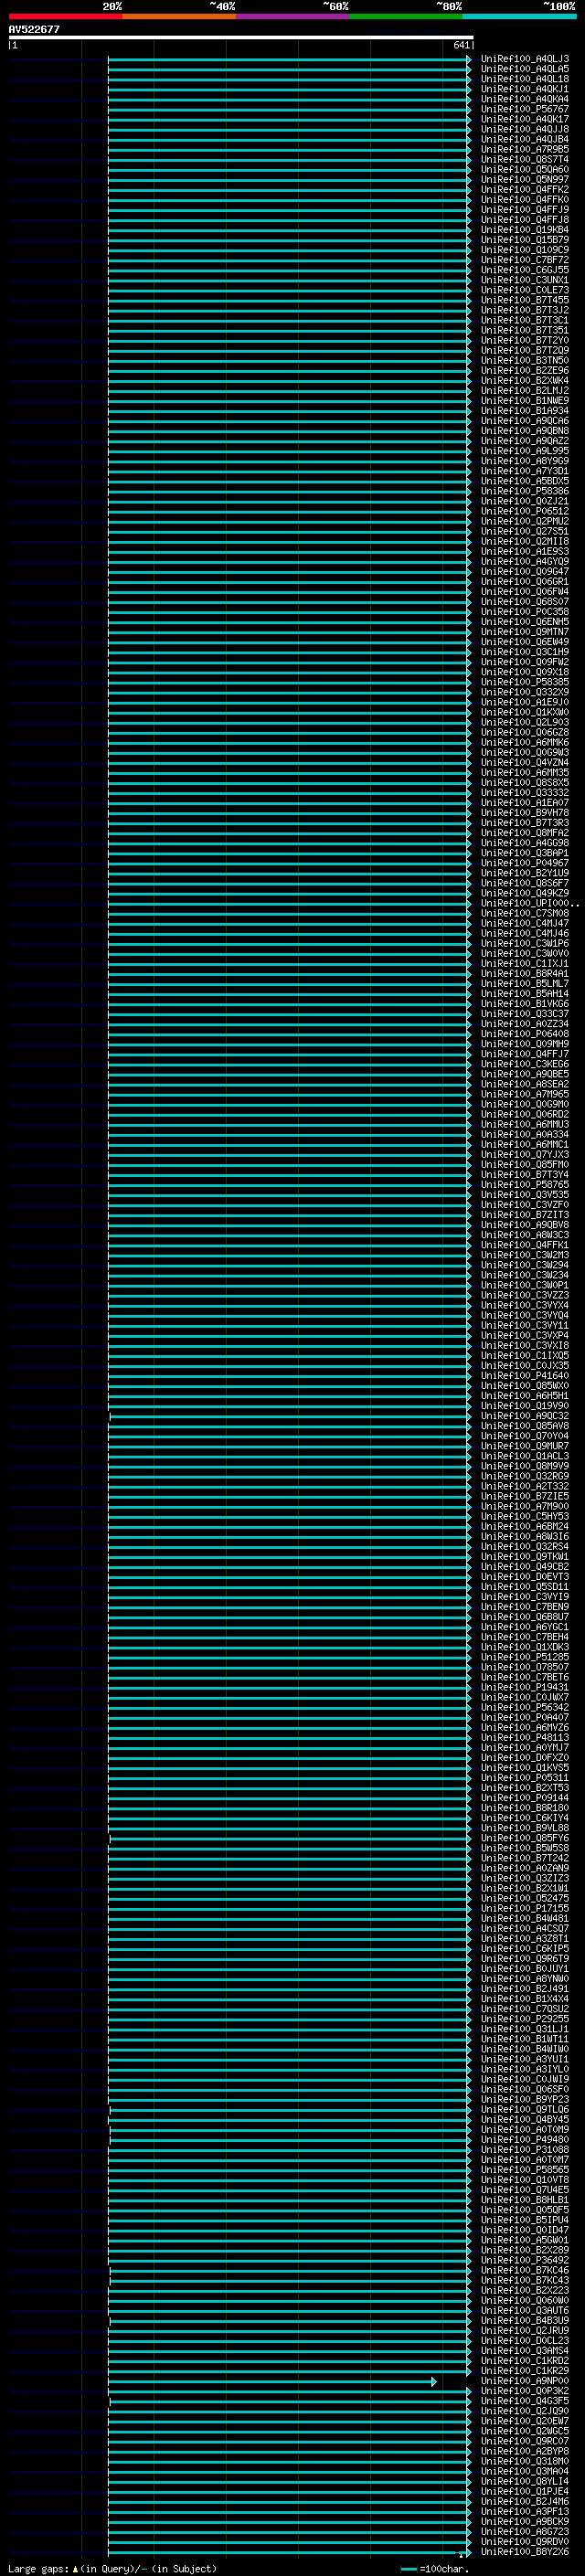This screenshot has height=2576, width=585.
Task: Select the UniRef100_B7T3J2 label
Action: coord(525,310)
